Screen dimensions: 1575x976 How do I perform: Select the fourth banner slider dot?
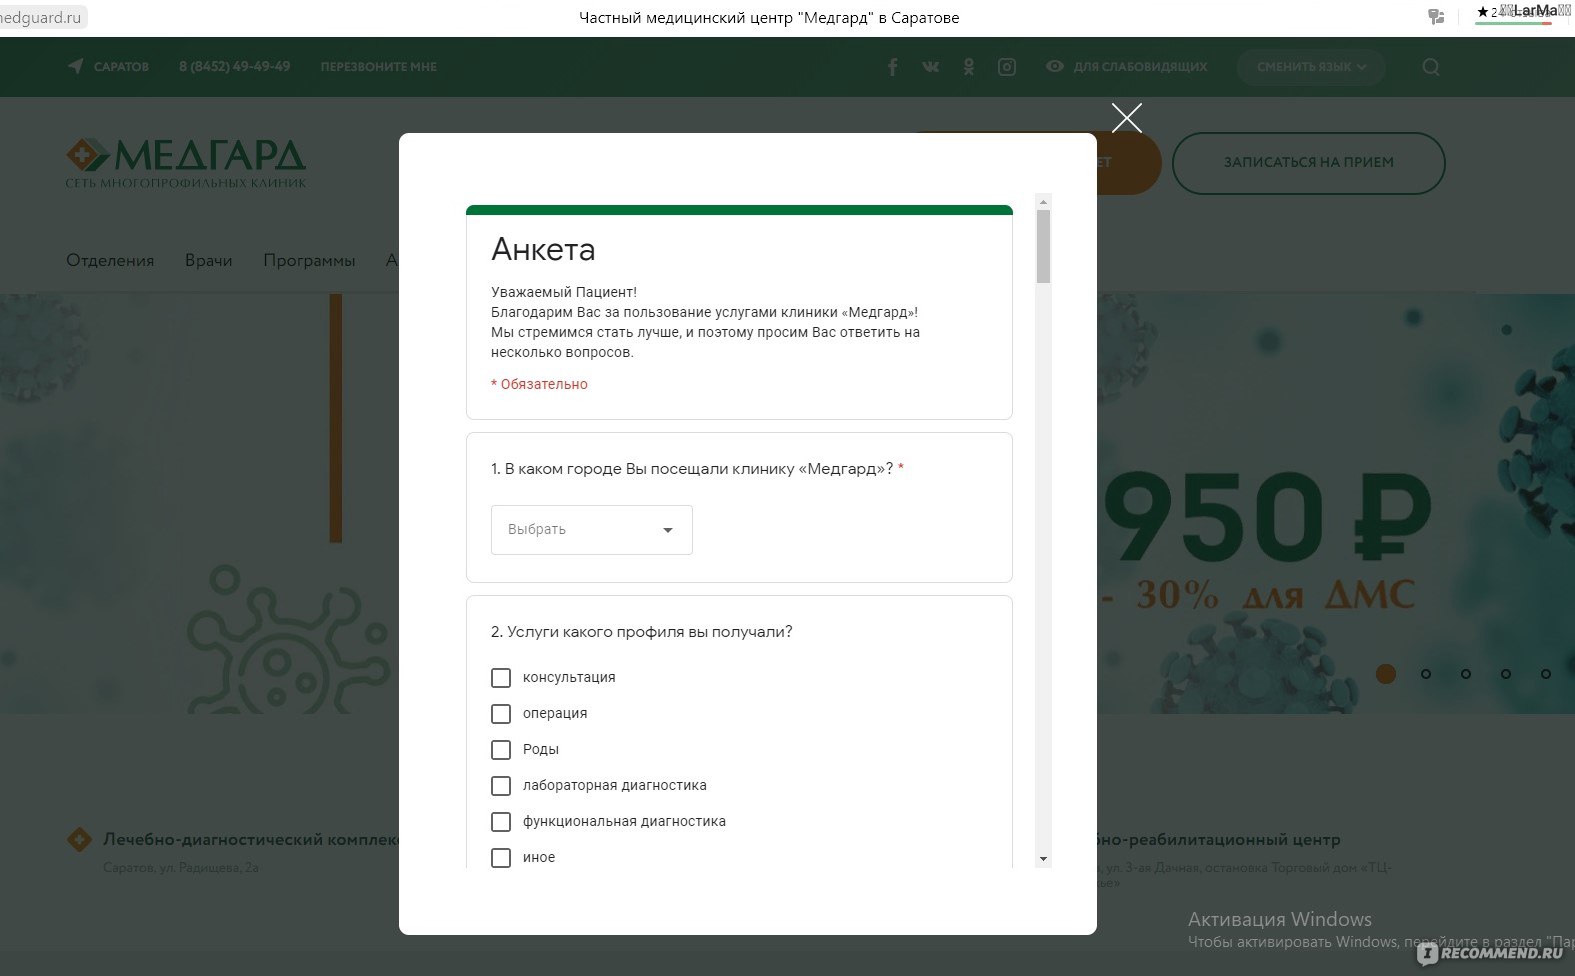(1506, 674)
